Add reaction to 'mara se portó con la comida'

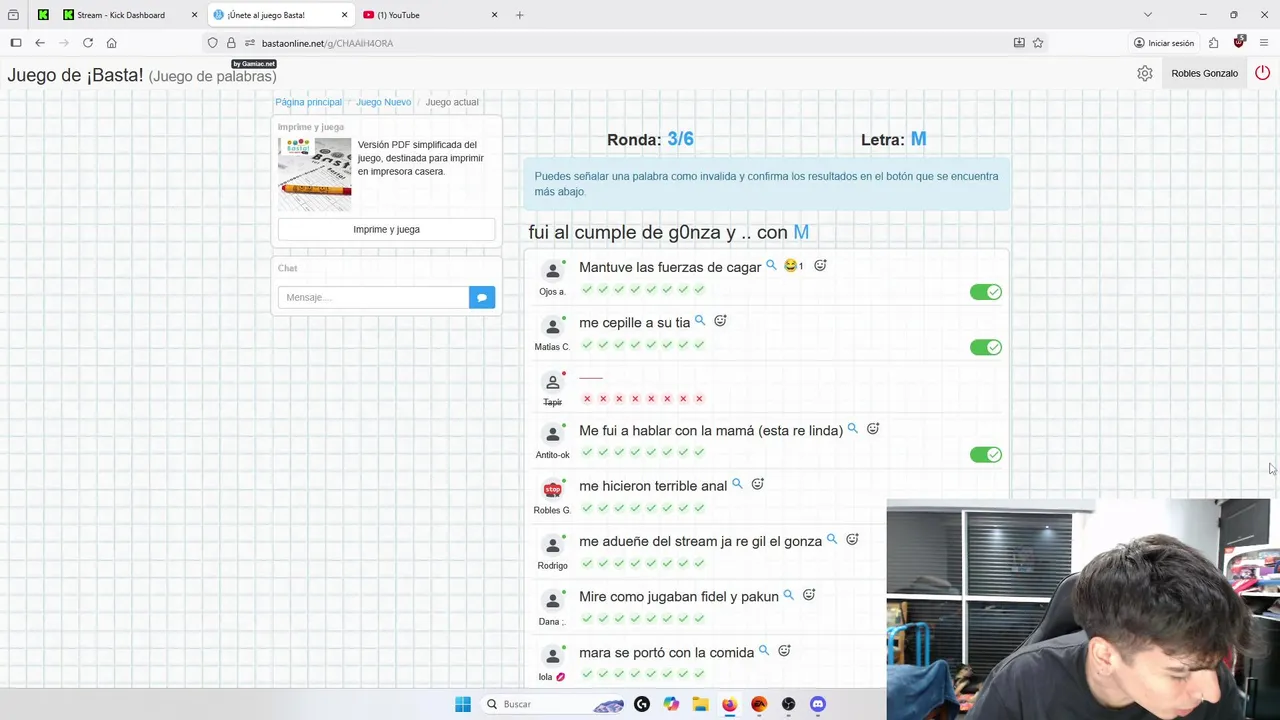coord(784,651)
